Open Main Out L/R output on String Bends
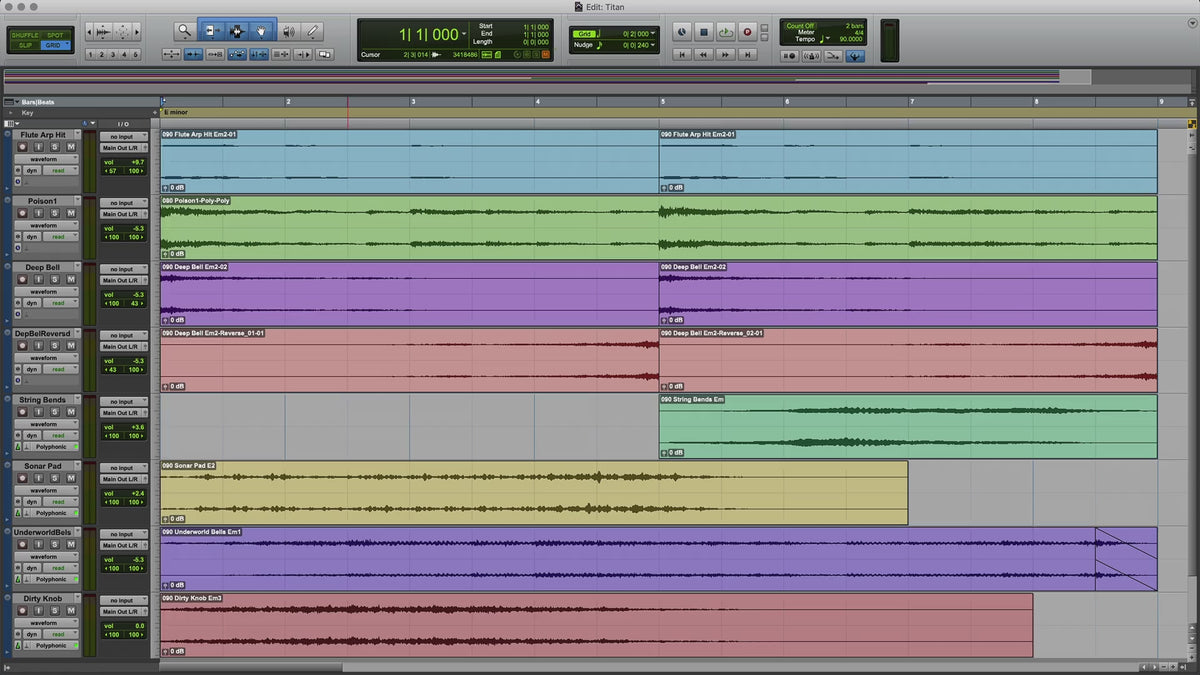 click(123, 413)
